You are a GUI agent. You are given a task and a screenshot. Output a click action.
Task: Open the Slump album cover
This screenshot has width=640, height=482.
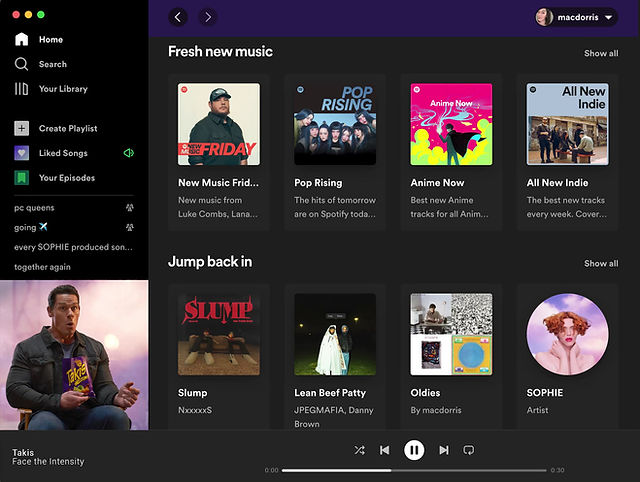(219, 334)
